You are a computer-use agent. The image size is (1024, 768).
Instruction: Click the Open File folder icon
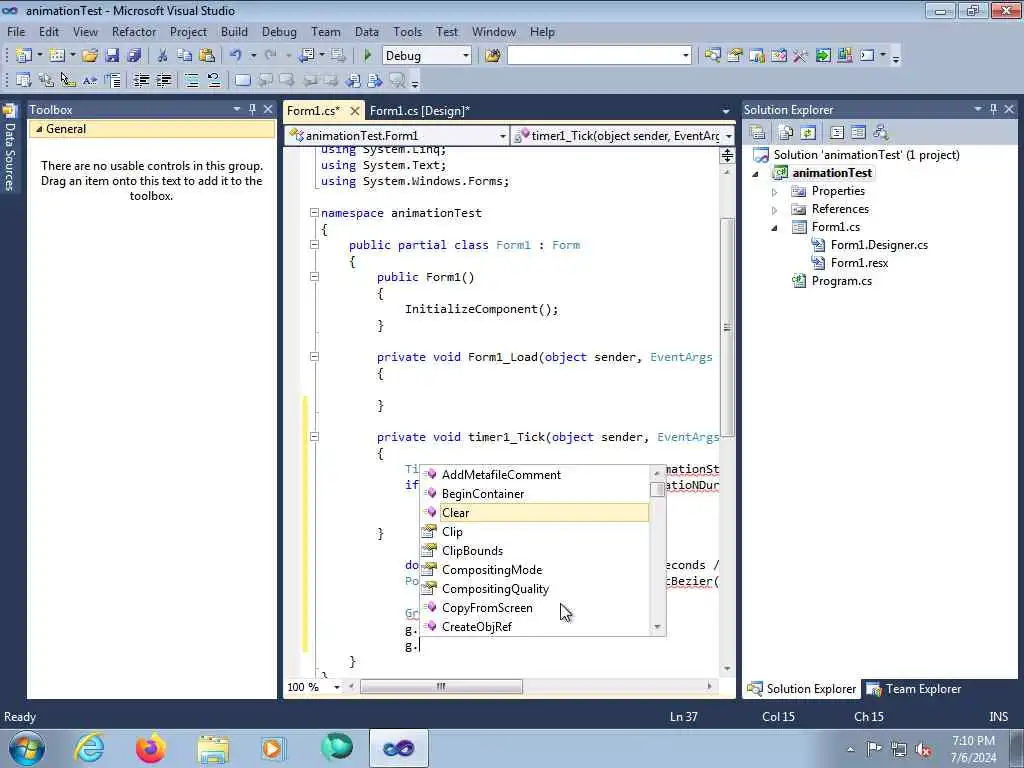click(x=90, y=56)
